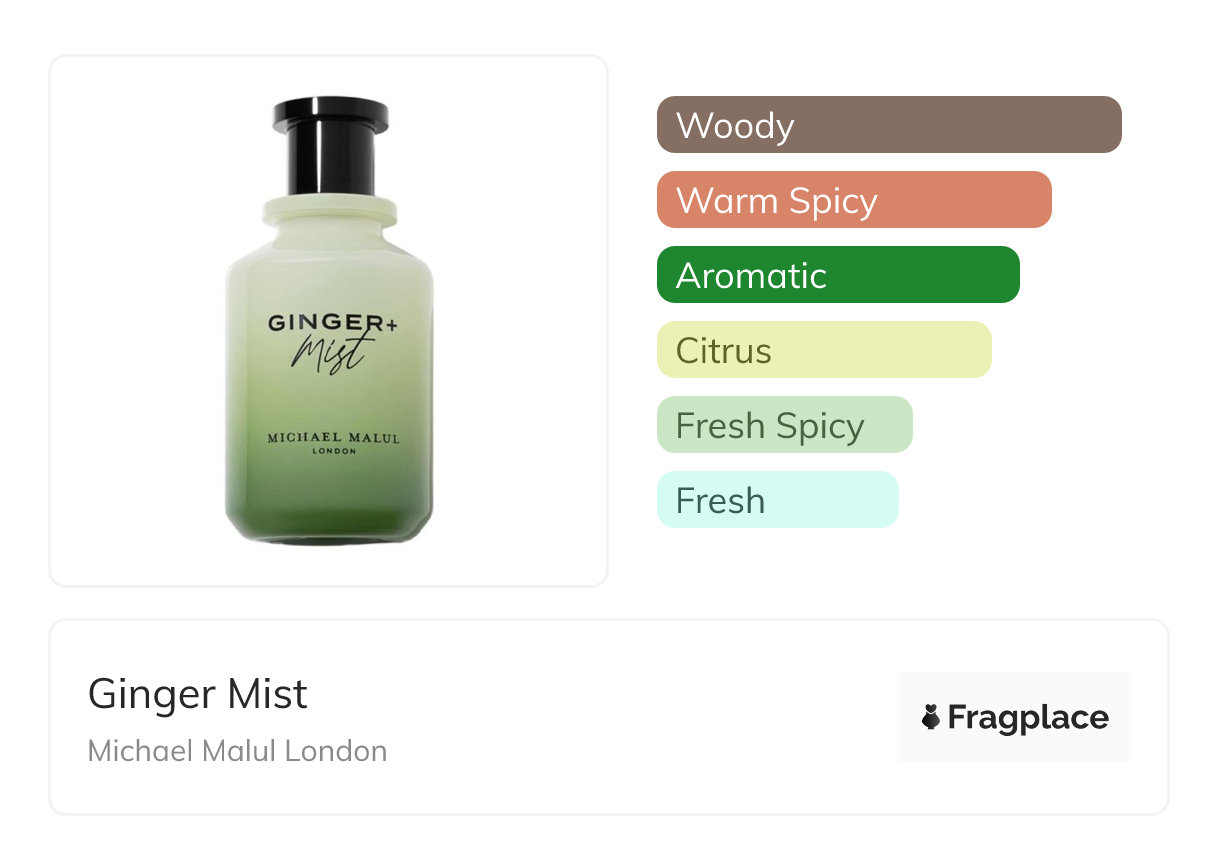Click the black cap of the bottle

click(330, 146)
